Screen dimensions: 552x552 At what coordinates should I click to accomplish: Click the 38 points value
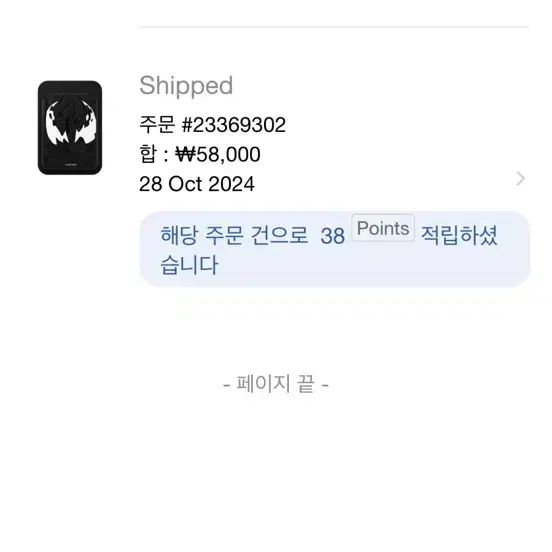click(332, 236)
